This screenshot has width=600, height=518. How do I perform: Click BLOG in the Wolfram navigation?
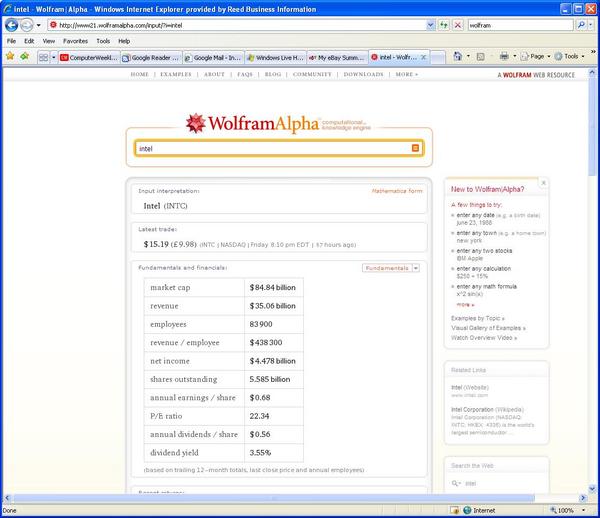(273, 74)
